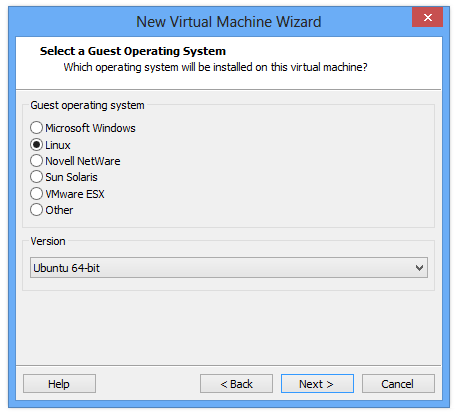This screenshot has width=459, height=417.
Task: Click the "Microsoft Windows" label text
Action: (x=90, y=128)
